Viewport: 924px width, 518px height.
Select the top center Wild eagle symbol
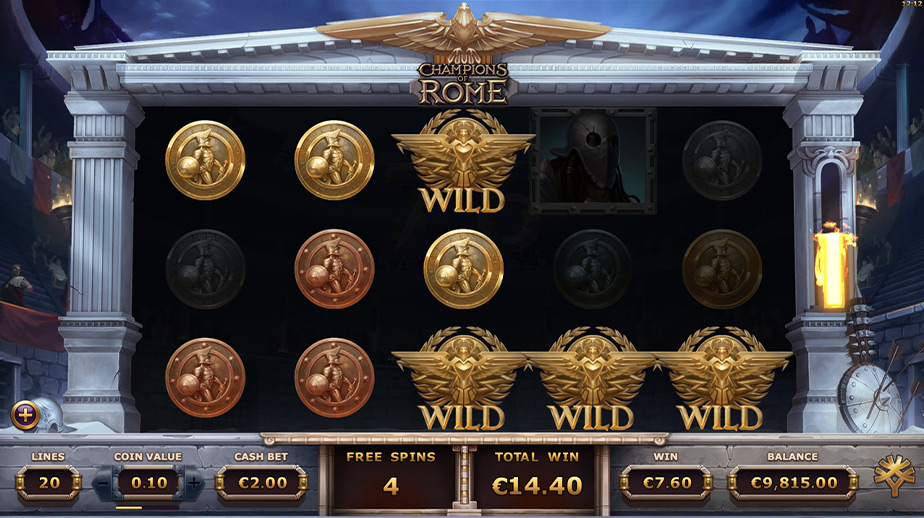pyautogui.click(x=463, y=160)
